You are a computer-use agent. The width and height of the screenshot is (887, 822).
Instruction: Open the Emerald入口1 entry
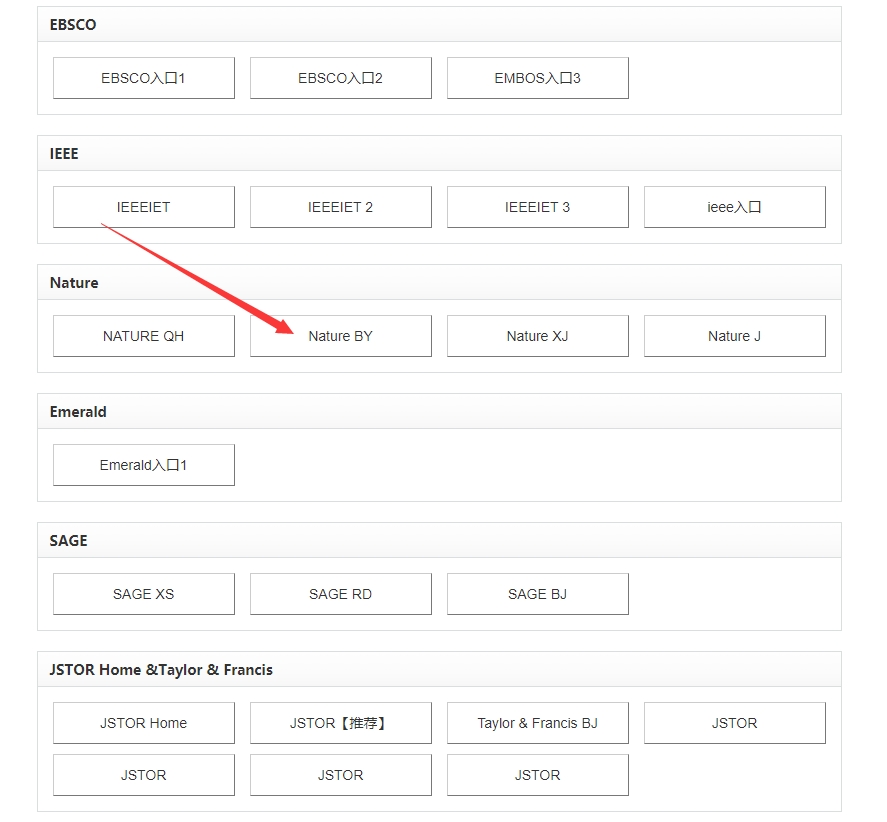(x=144, y=465)
